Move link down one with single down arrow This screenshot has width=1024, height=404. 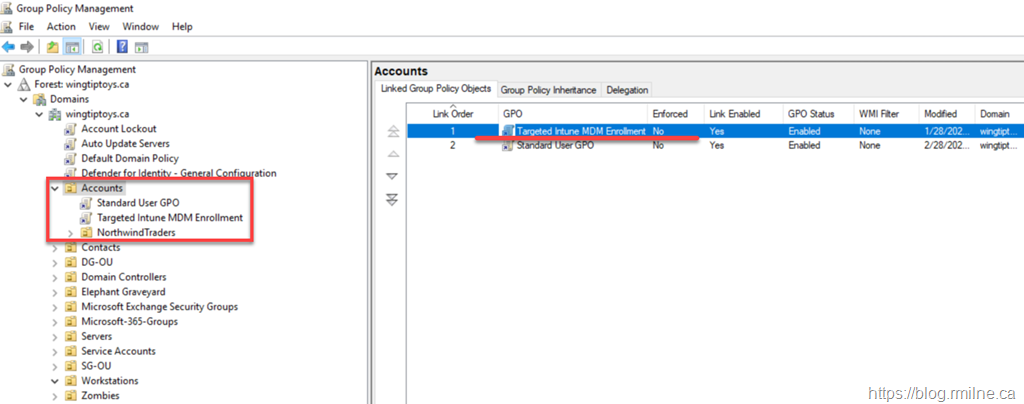pos(392,176)
